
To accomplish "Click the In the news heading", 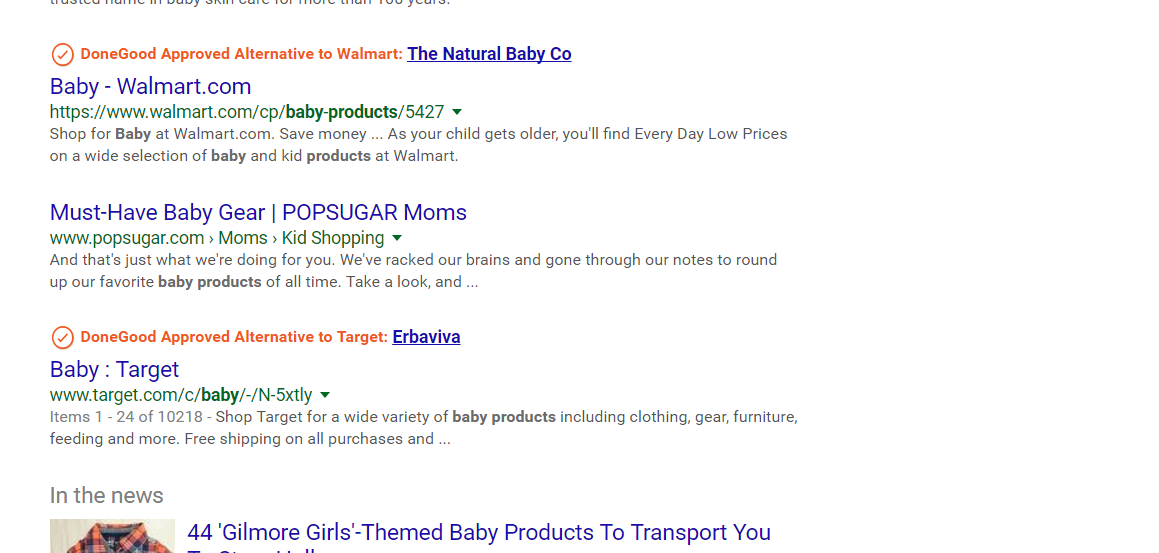I will pos(106,495).
